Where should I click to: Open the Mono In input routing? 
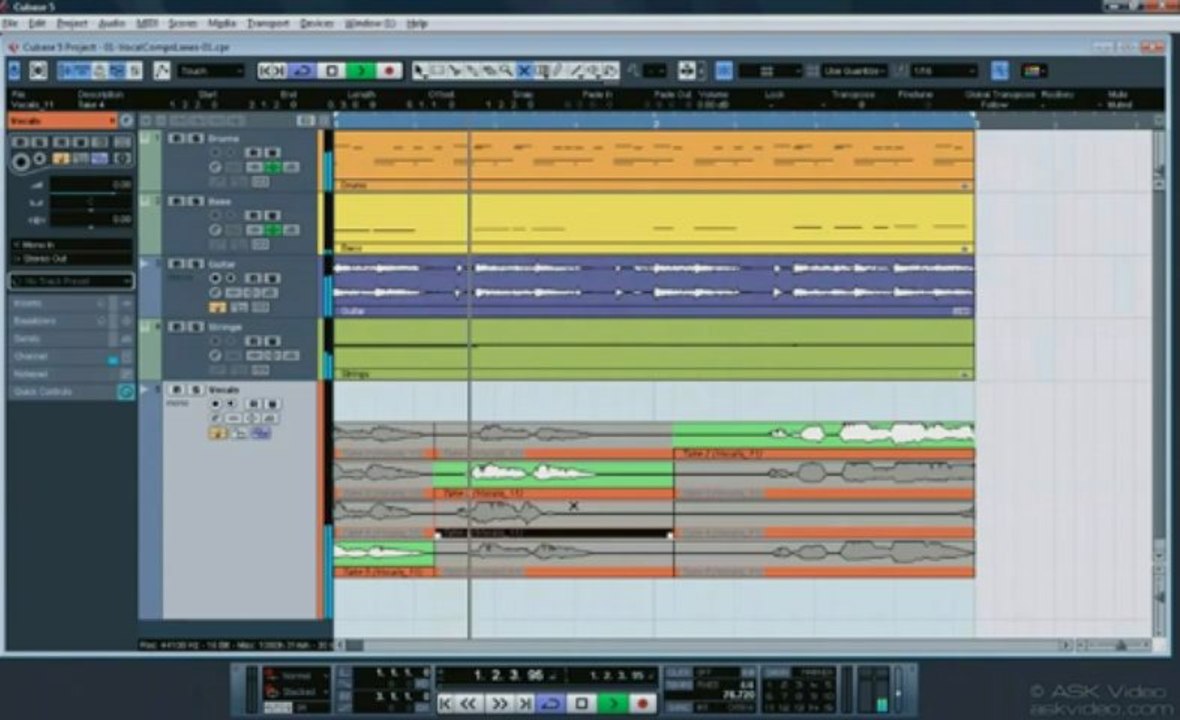pyautogui.click(x=71, y=245)
